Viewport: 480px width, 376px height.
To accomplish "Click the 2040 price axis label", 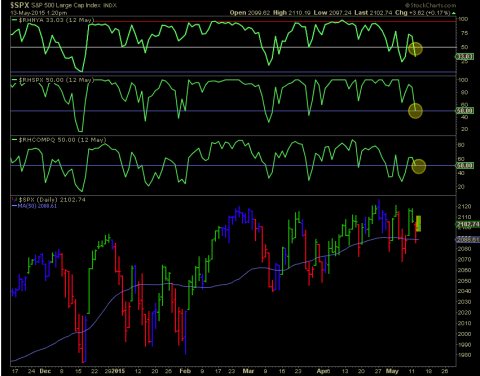I will pos(464,291).
